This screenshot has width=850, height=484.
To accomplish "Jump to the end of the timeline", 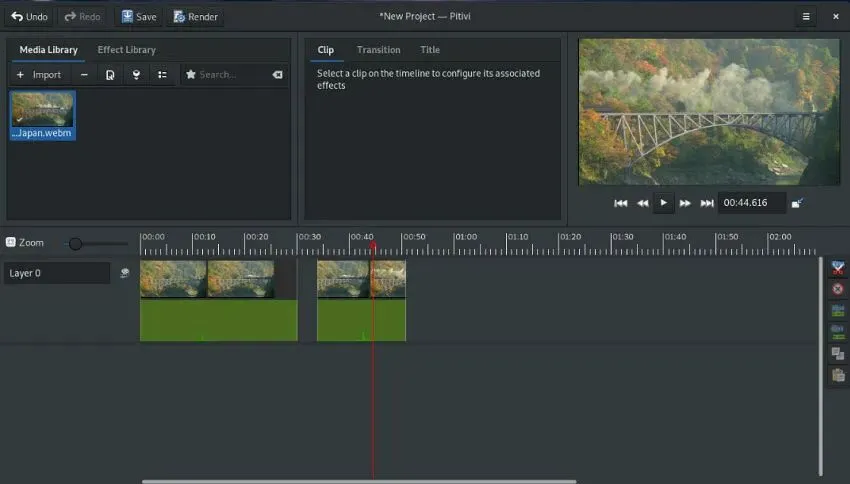I will point(707,203).
